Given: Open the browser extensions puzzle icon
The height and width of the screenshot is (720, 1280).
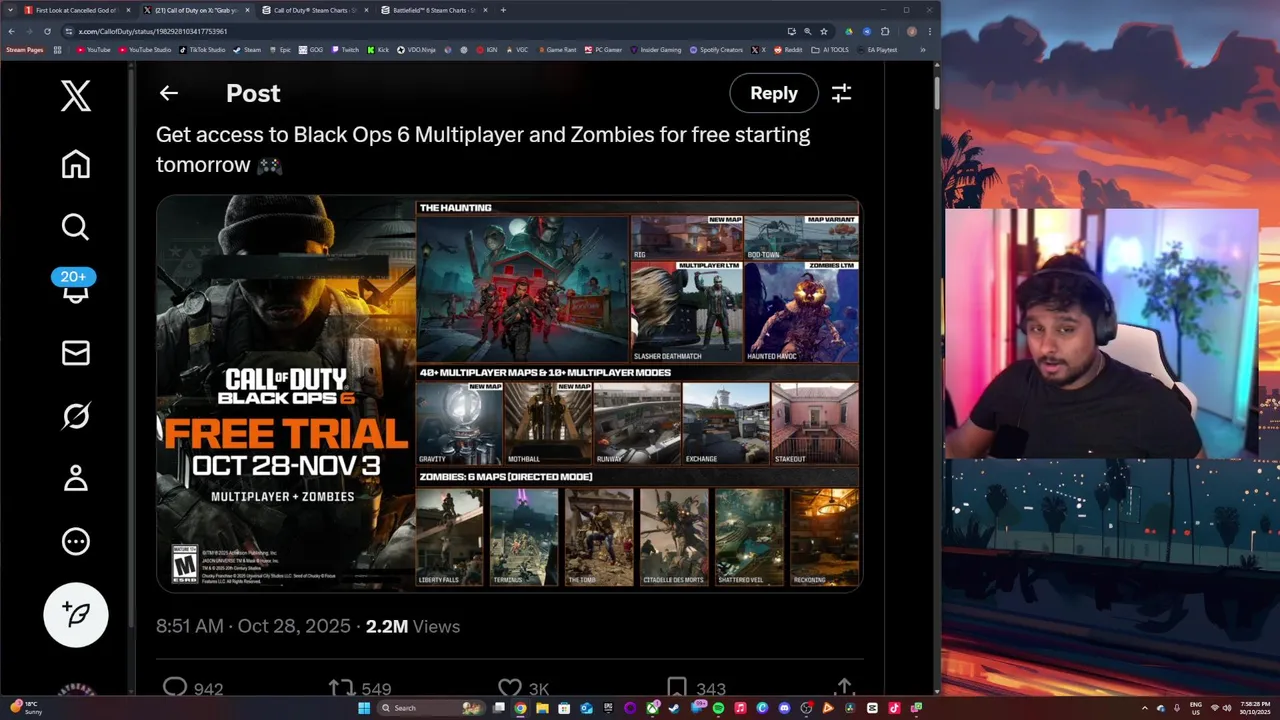Looking at the screenshot, I should click(x=885, y=31).
